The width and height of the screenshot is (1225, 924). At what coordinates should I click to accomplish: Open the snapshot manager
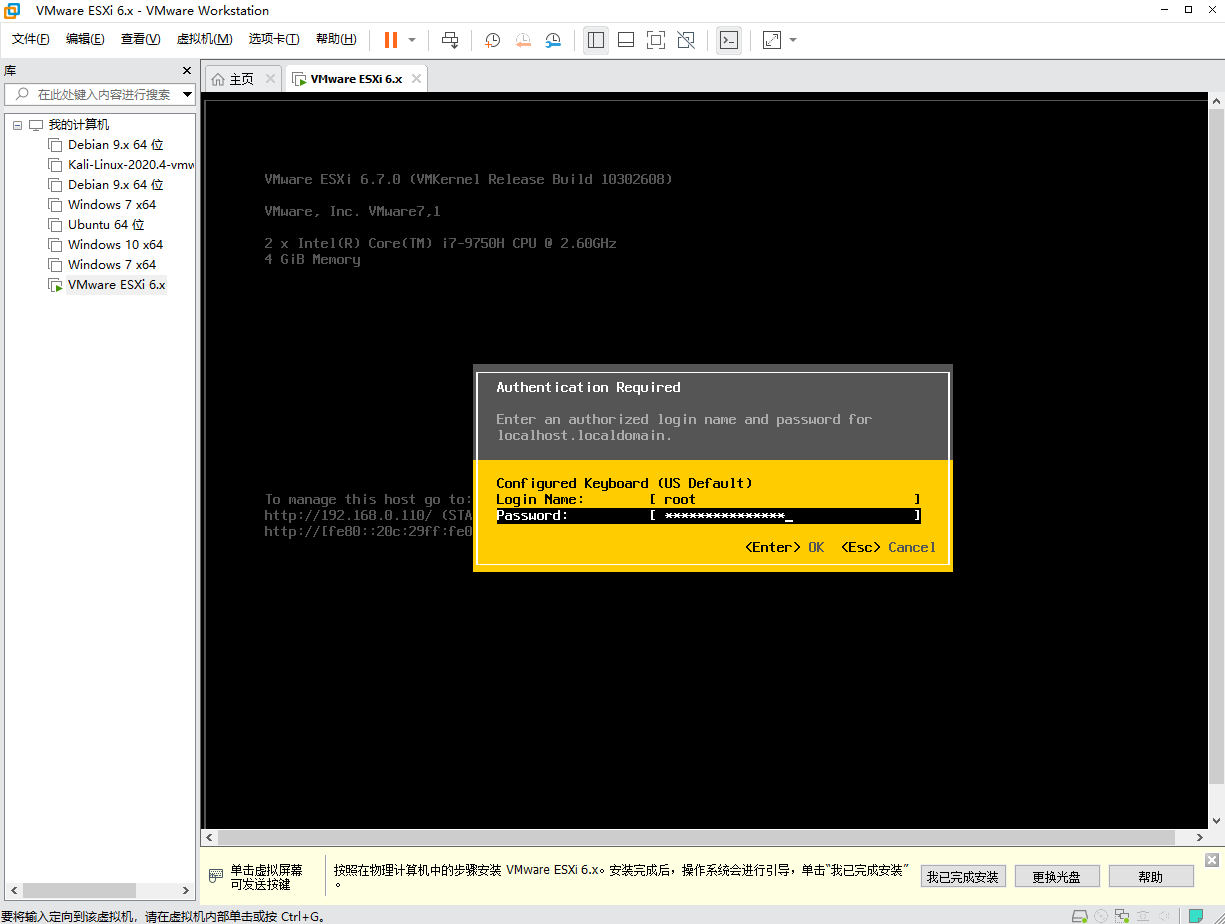[553, 40]
